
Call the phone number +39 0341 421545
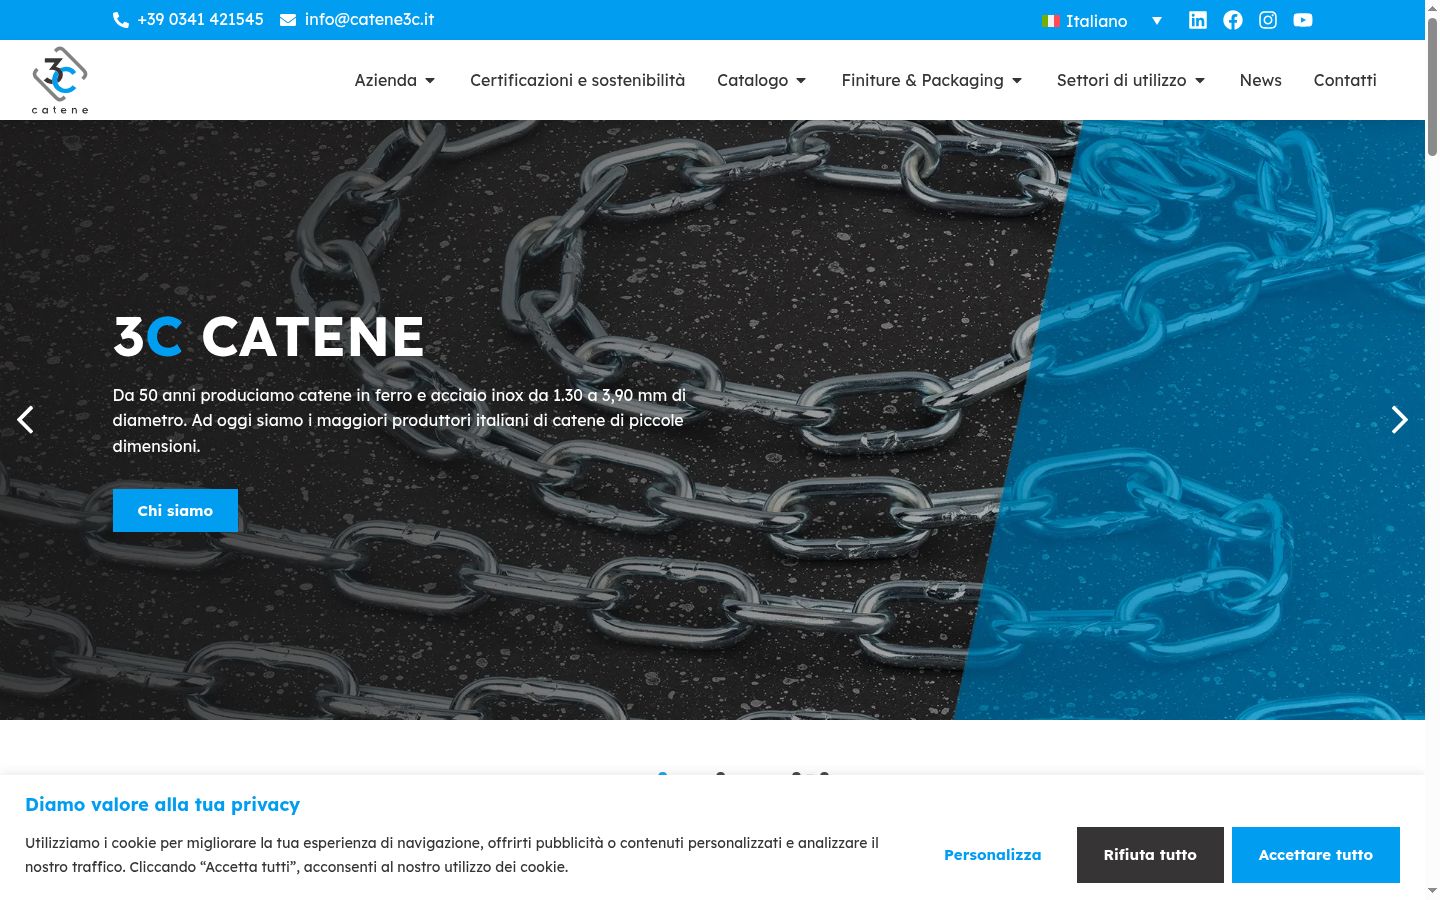click(189, 20)
